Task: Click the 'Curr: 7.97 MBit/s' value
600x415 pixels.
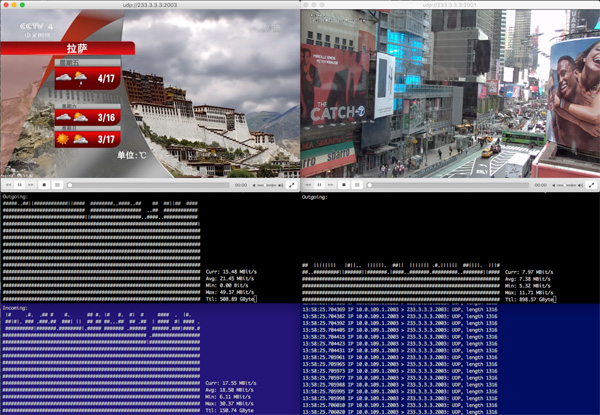Action: click(529, 272)
